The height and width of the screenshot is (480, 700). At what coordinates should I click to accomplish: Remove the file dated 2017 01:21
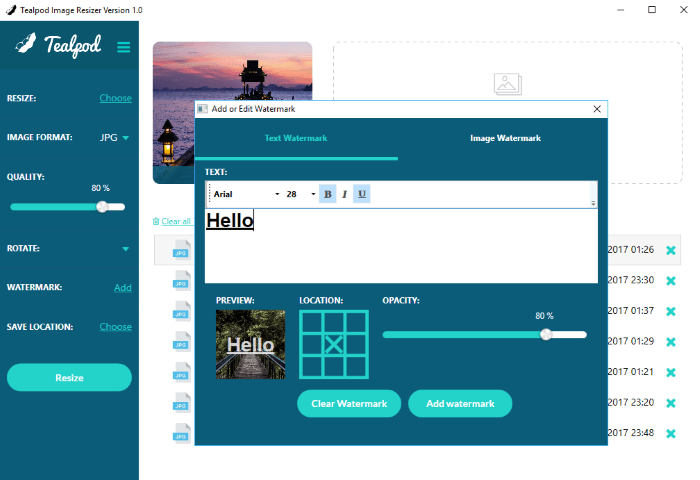coord(671,372)
